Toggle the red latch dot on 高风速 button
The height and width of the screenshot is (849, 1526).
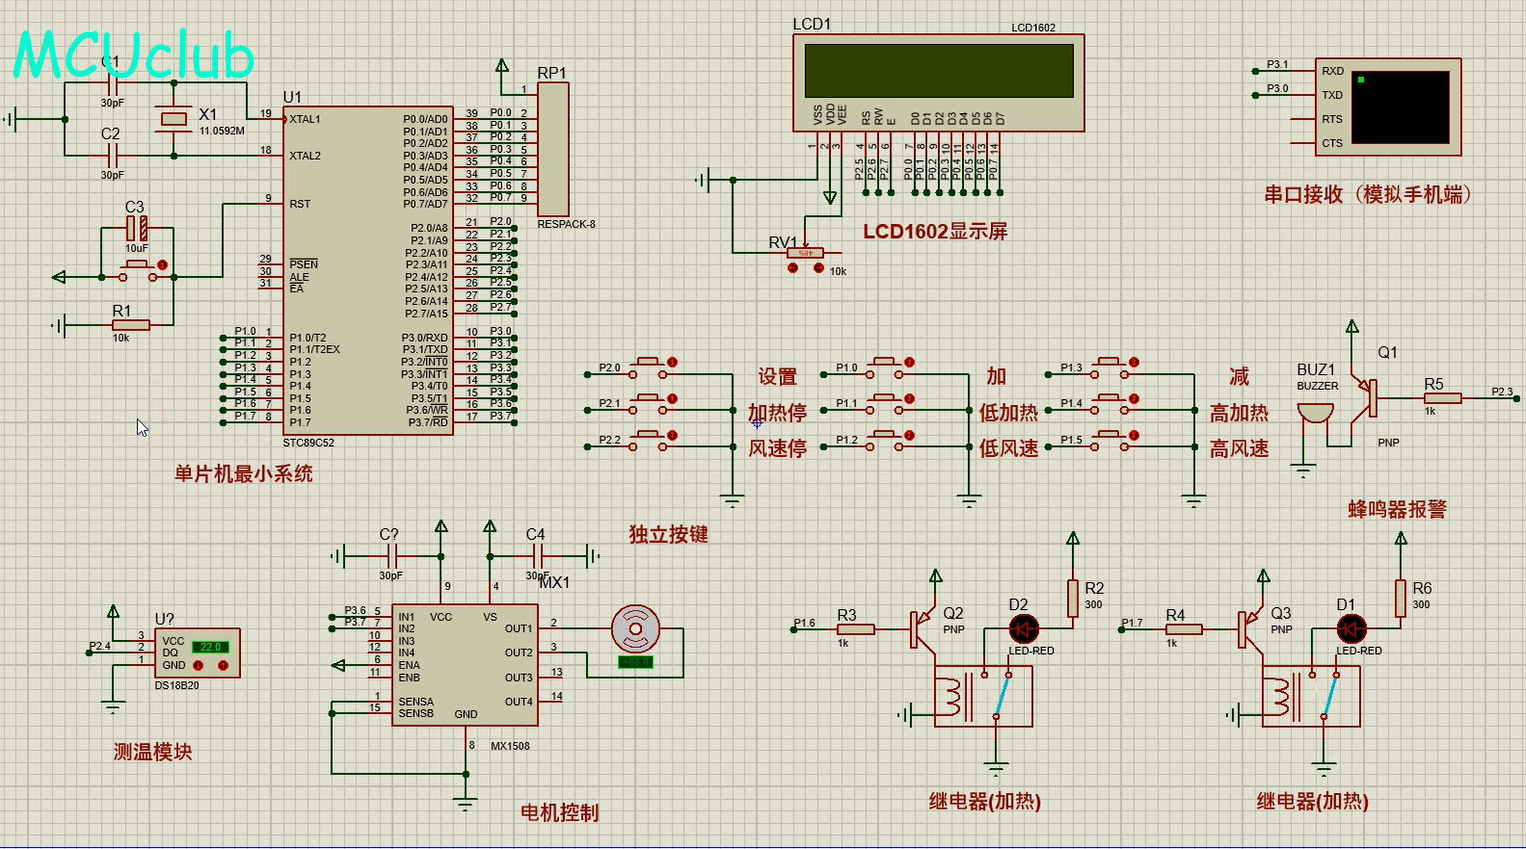1134,435
